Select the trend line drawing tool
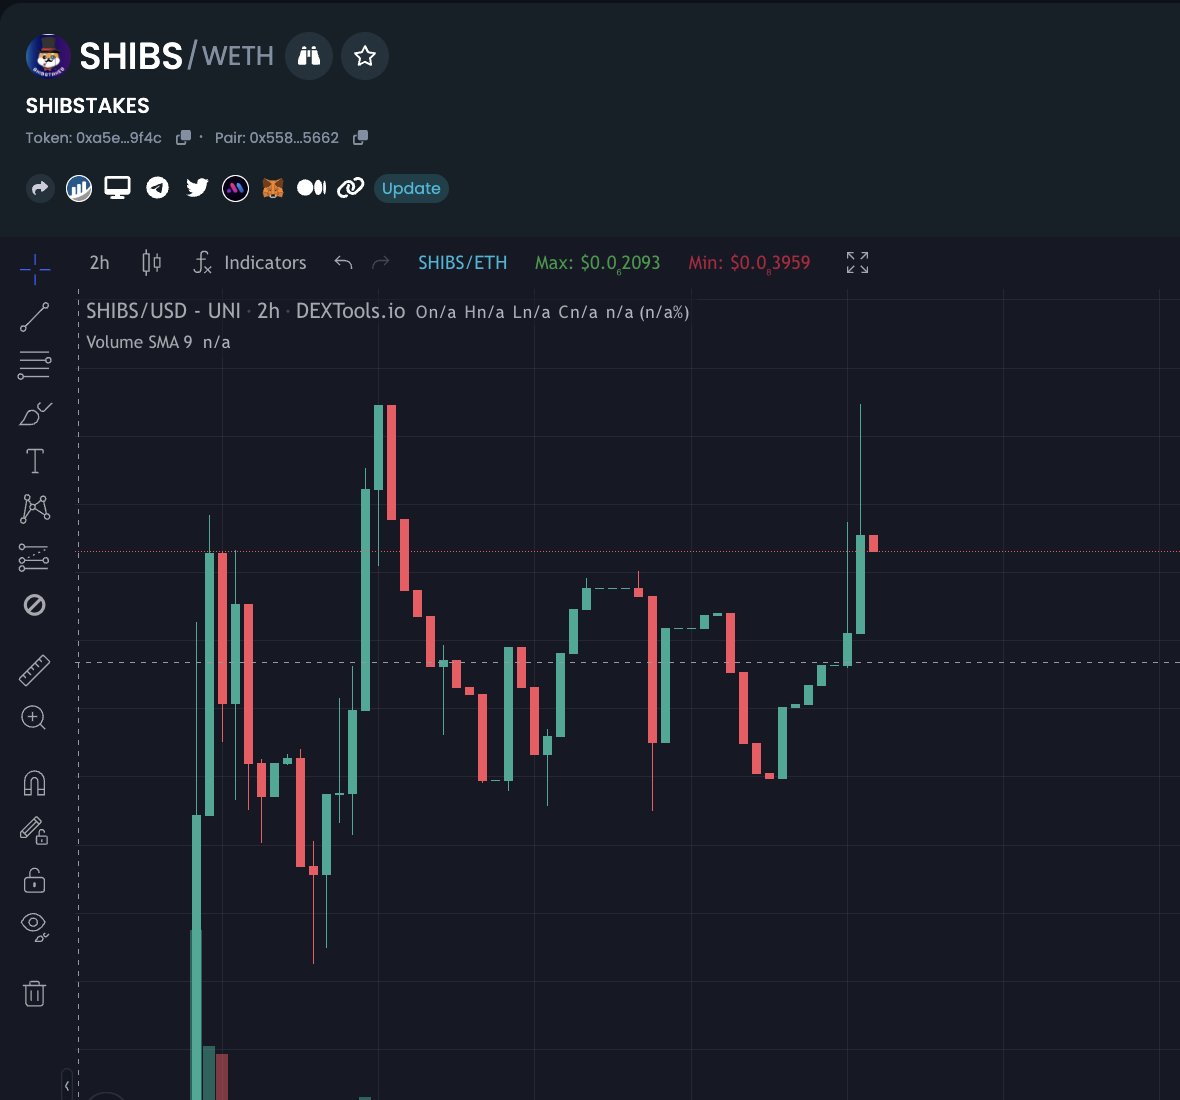 click(35, 317)
